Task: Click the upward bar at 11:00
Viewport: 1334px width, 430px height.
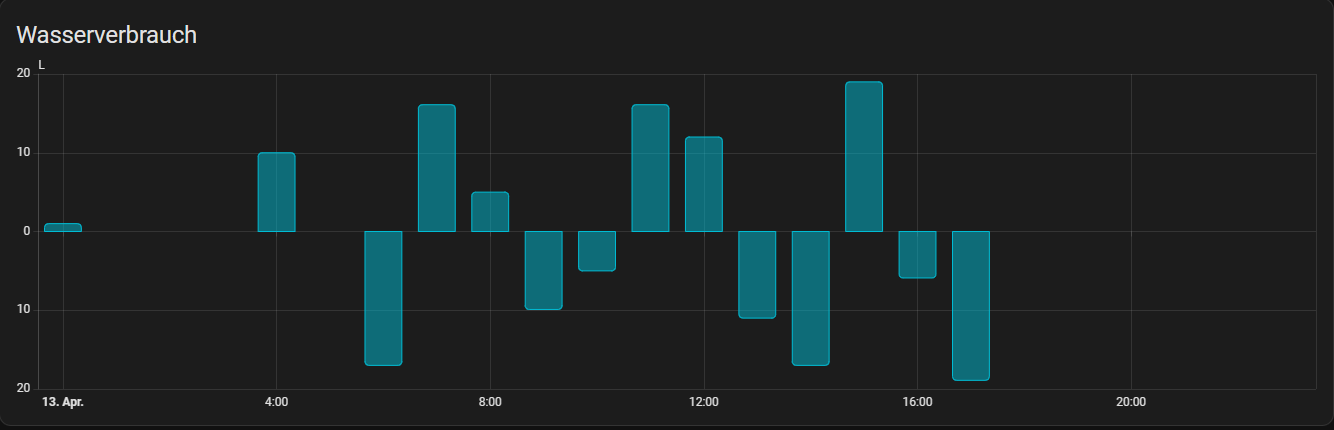Action: click(x=650, y=168)
